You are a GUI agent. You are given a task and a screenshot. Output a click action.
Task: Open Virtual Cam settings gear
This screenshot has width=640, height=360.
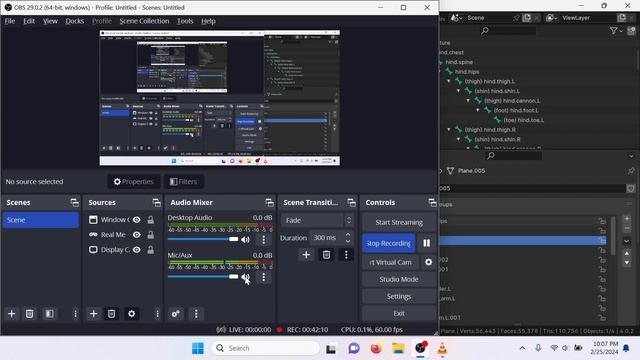click(x=428, y=262)
